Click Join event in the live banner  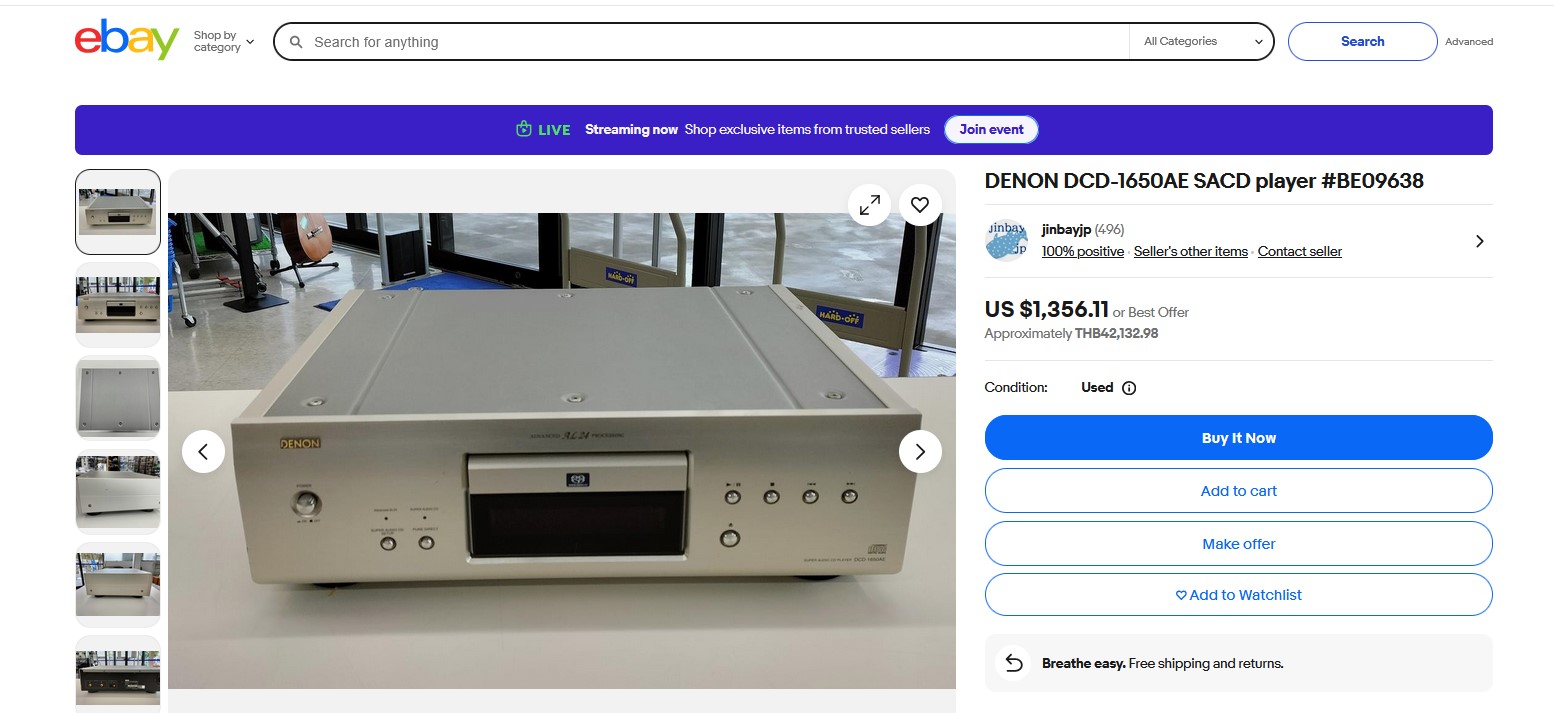click(x=991, y=130)
